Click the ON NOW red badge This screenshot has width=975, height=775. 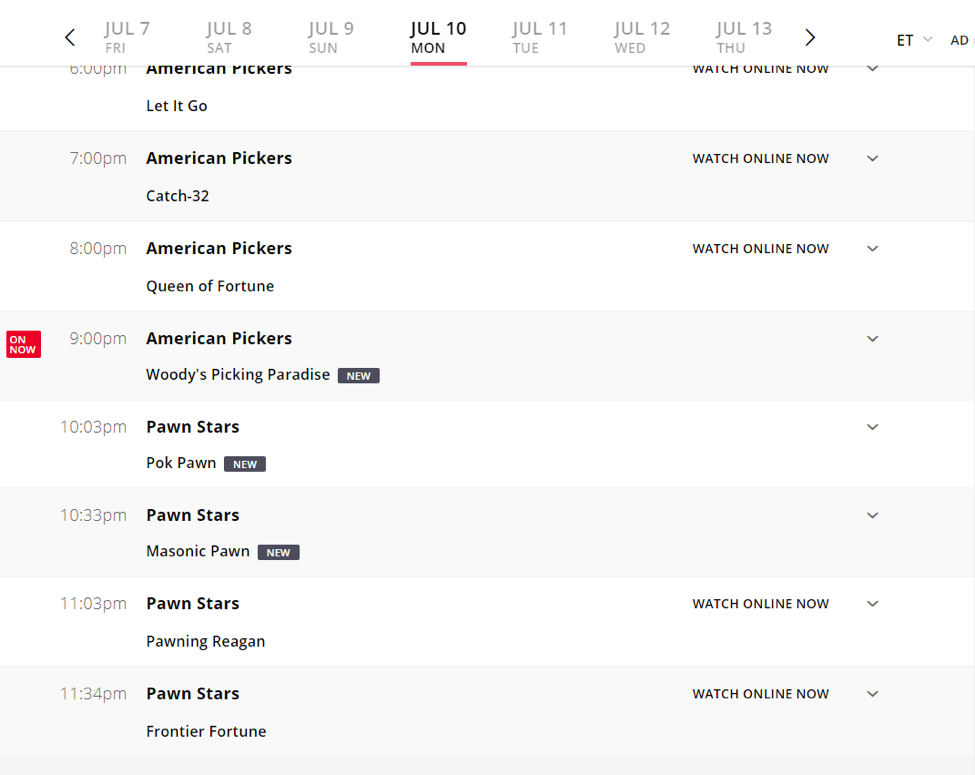tap(24, 344)
